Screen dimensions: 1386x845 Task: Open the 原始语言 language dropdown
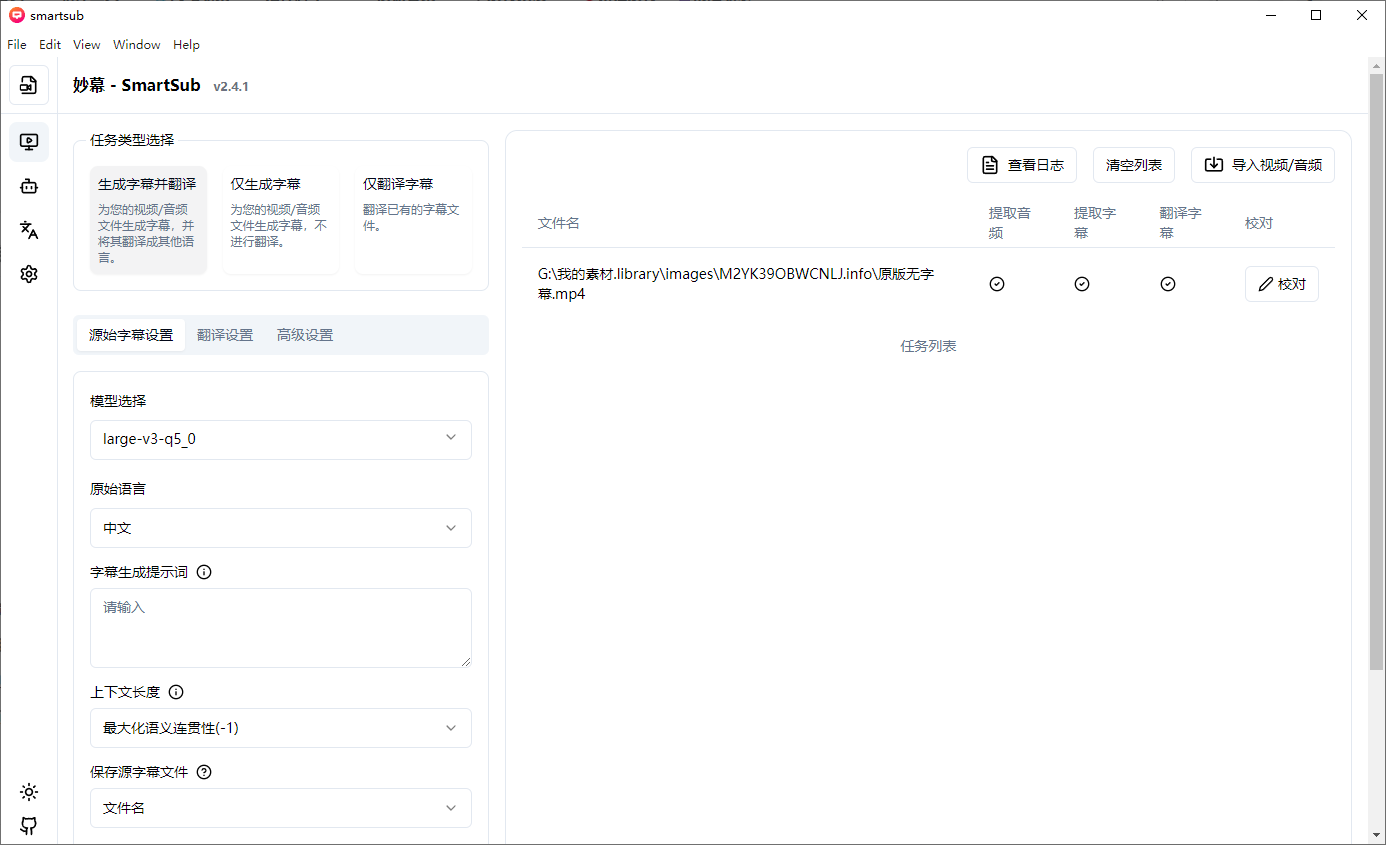(280, 528)
